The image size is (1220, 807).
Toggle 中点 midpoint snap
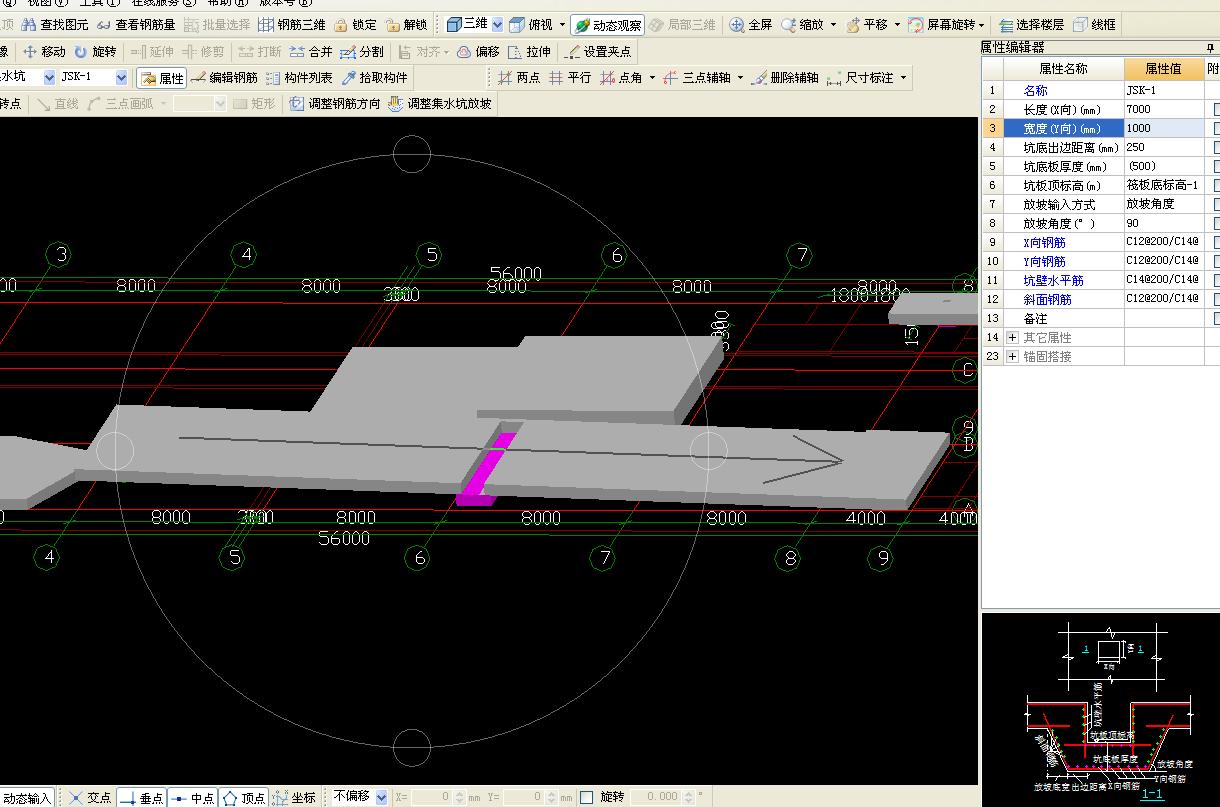pyautogui.click(x=193, y=797)
